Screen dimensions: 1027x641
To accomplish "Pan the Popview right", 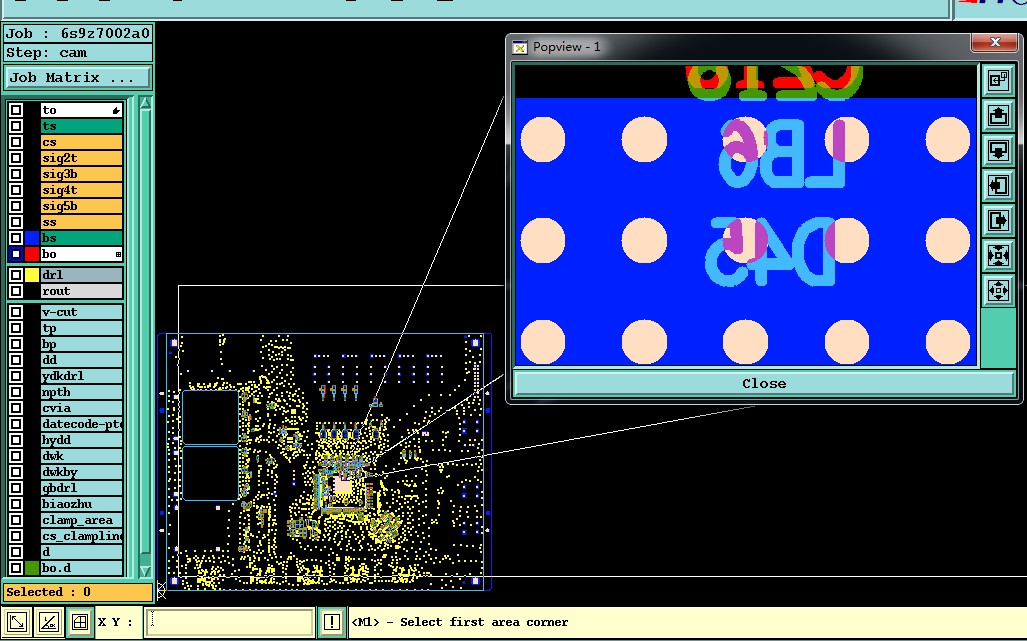I will pos(998,220).
